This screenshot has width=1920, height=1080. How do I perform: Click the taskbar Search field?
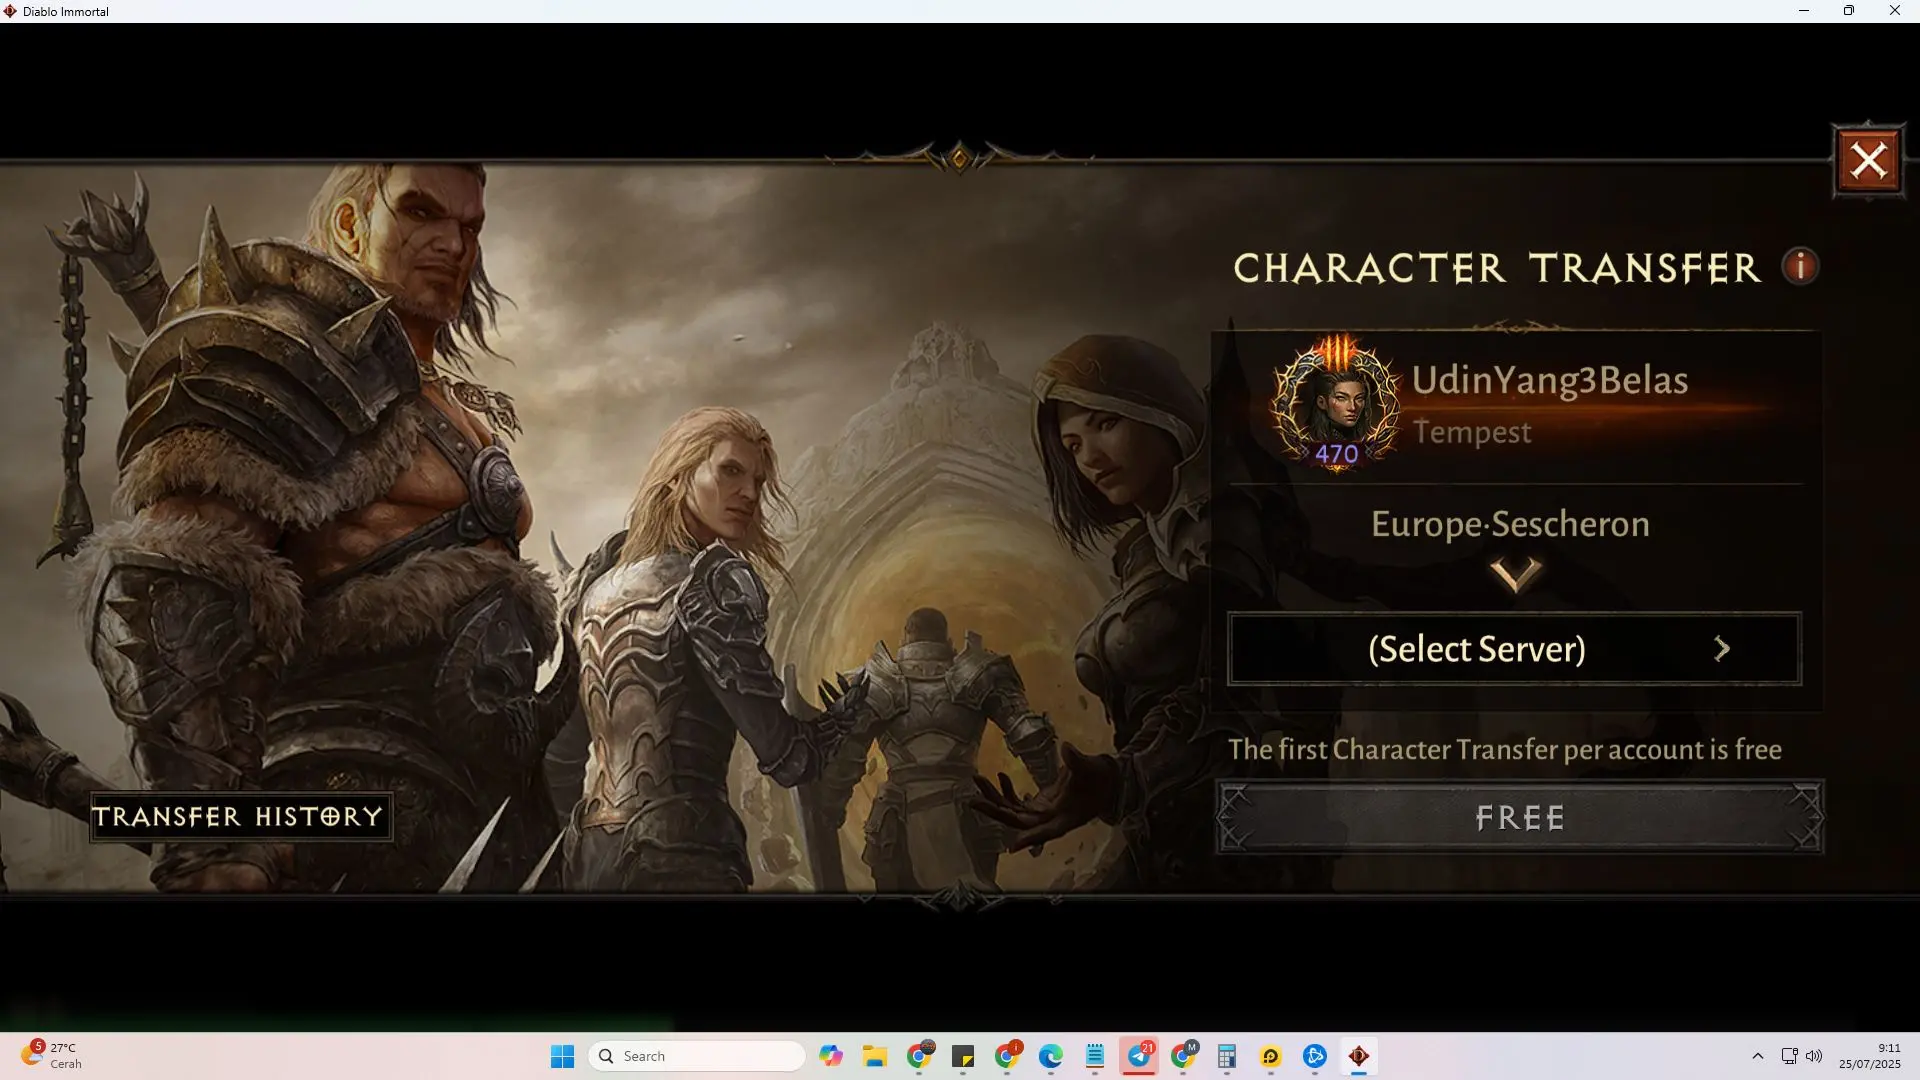pos(697,1056)
